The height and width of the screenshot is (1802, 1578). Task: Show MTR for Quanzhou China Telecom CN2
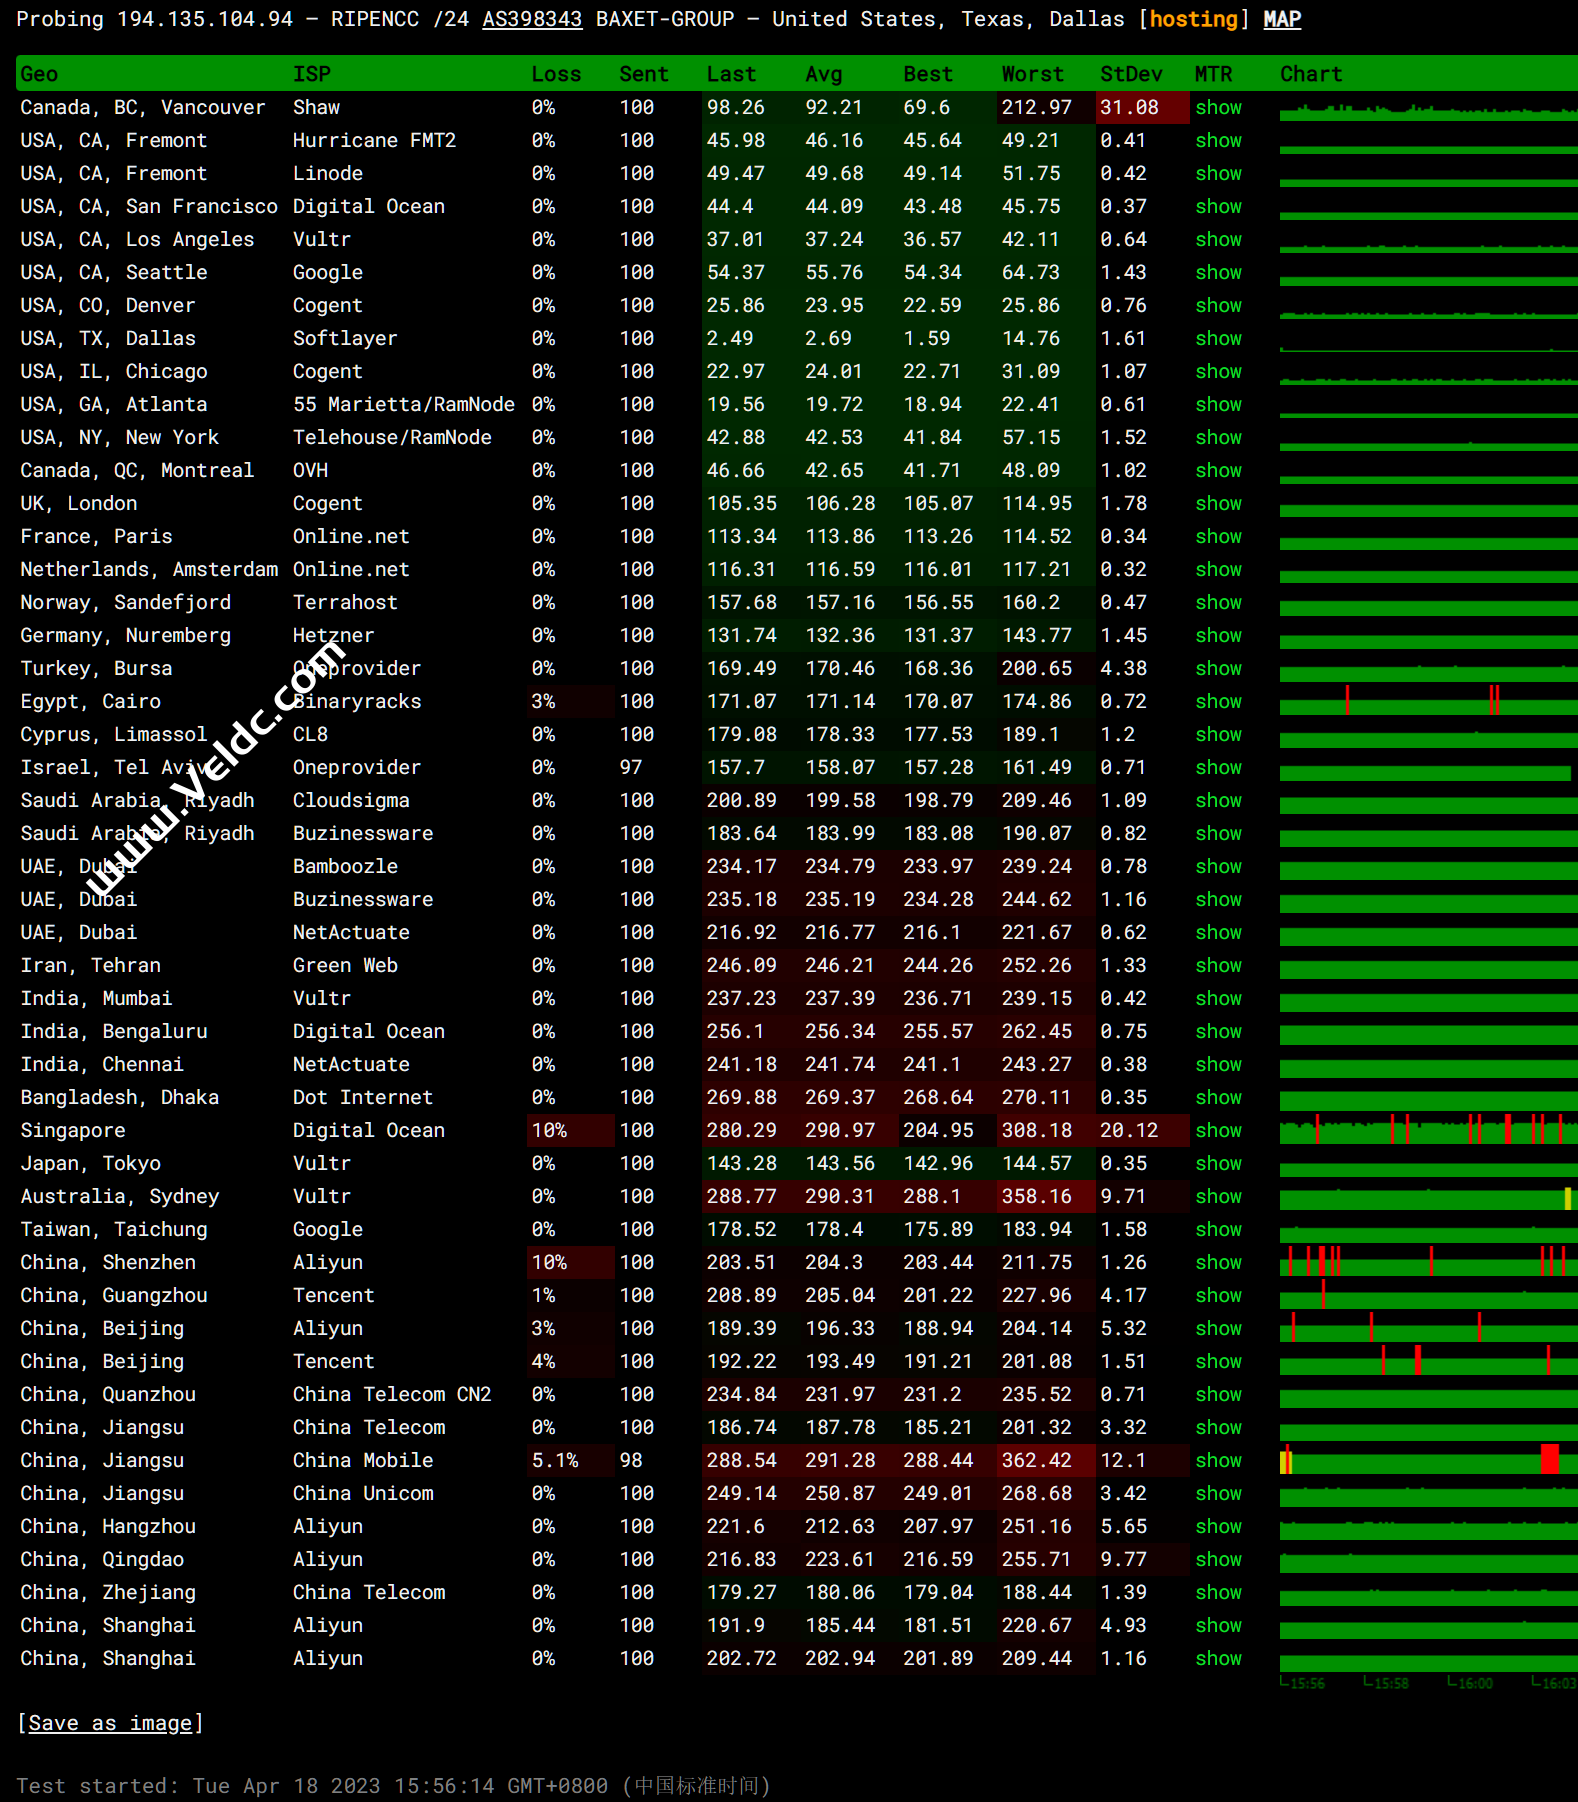[1218, 1394]
